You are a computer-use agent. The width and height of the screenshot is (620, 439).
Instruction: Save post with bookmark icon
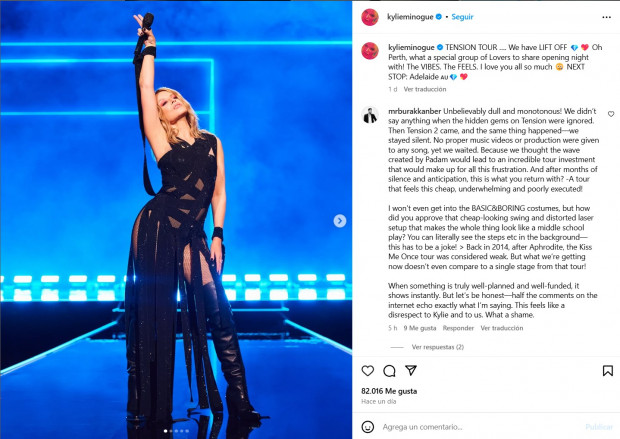608,371
